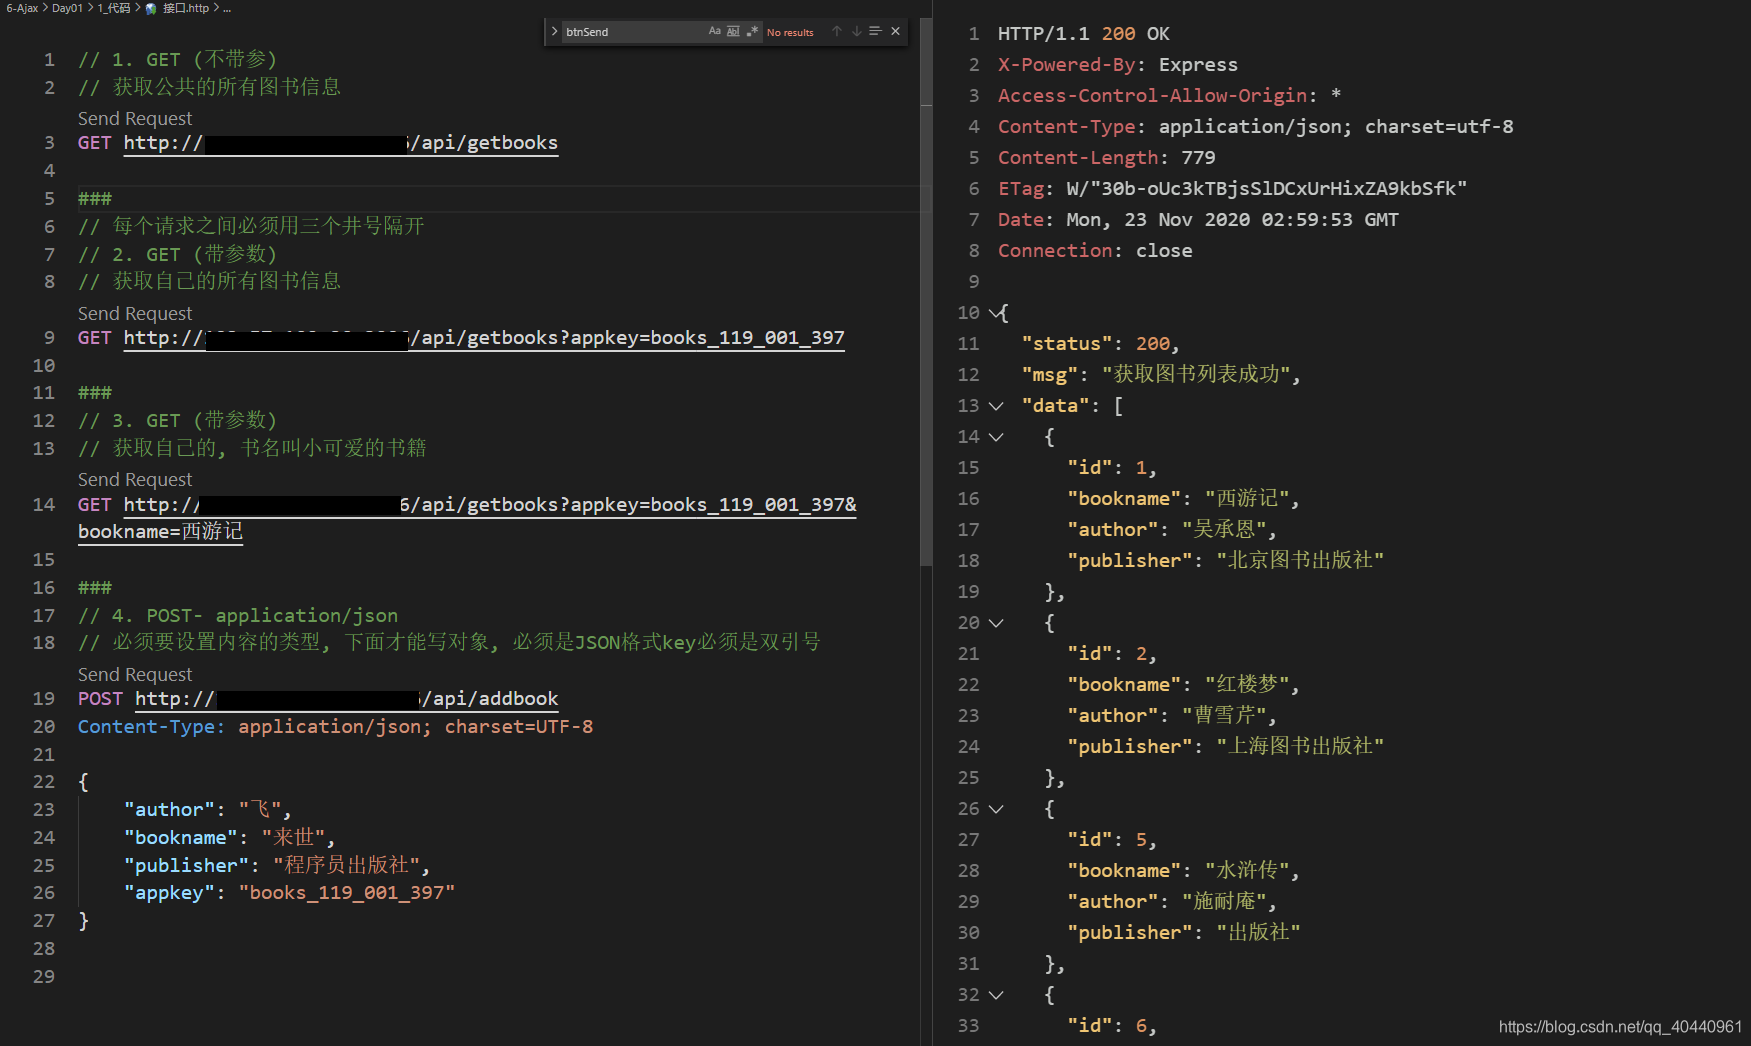This screenshot has height=1046, width=1751.
Task: Click the author 曹雪芹 line
Action: pyautogui.click(x=1172, y=716)
